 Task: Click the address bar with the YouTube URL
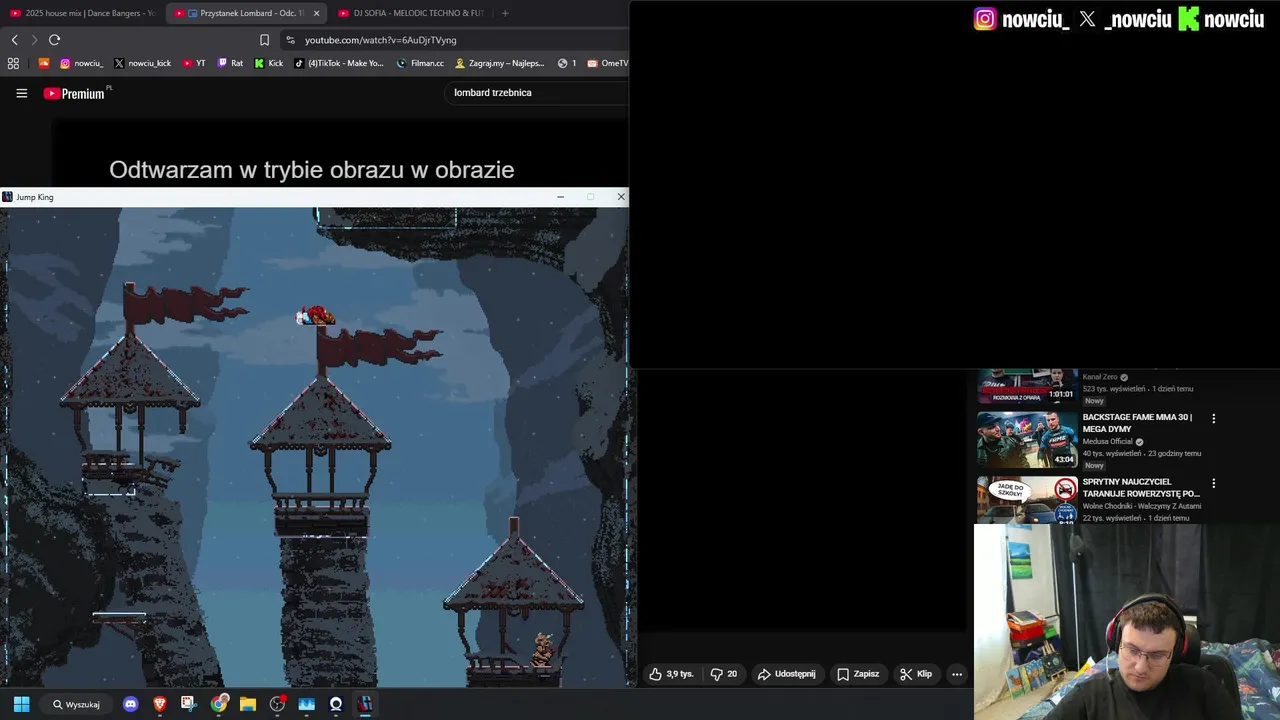(380, 40)
